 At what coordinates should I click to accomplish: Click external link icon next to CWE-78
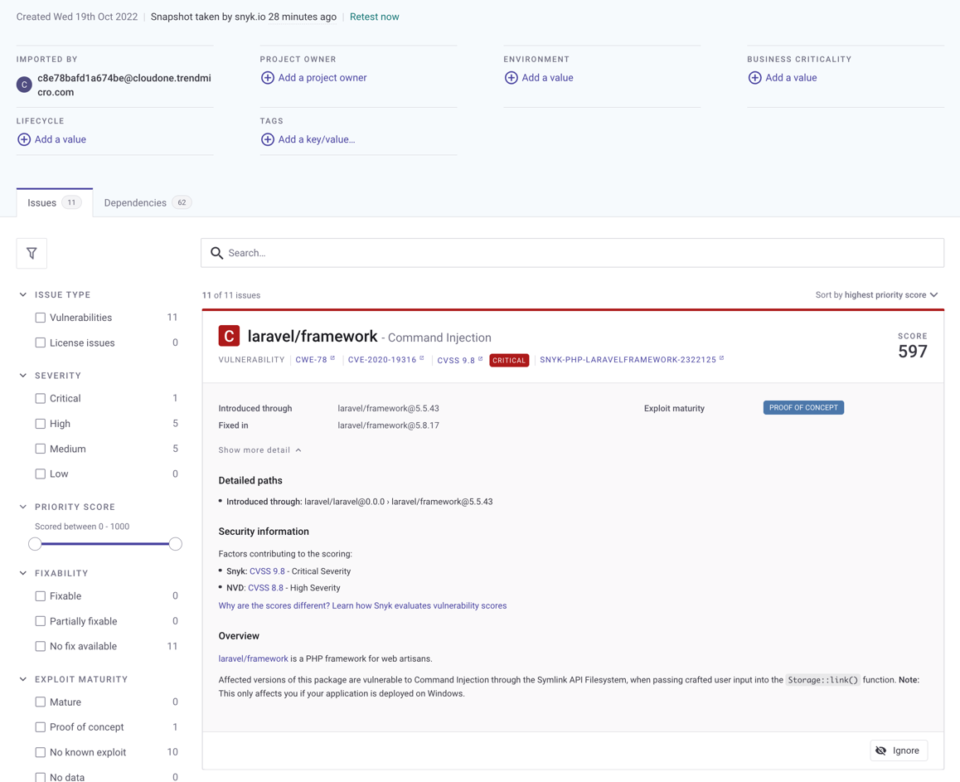[332, 358]
